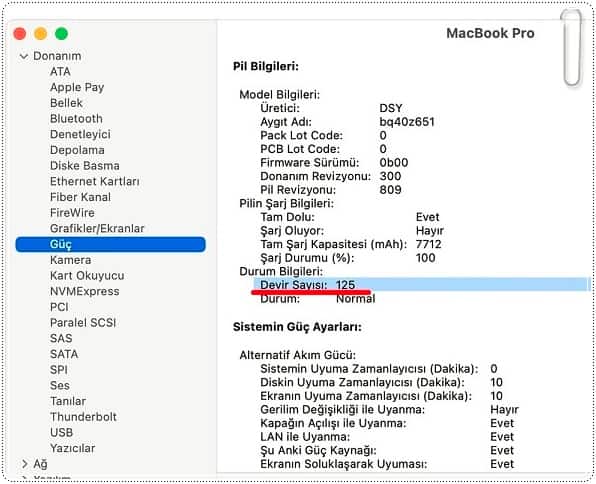This screenshot has height=484, width=596.
Task: Click the Donanım Revizyonu value 300
Action: (x=390, y=176)
